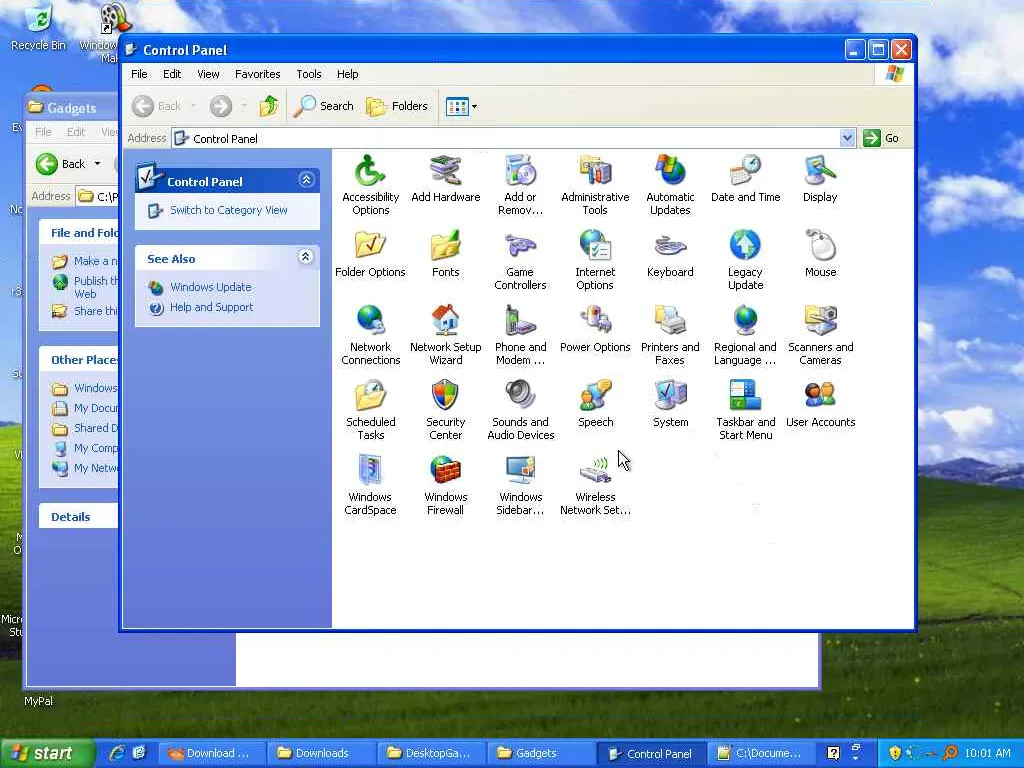Open the Edit menu in Control Panel
Screen dimensions: 1024x768
coord(172,74)
